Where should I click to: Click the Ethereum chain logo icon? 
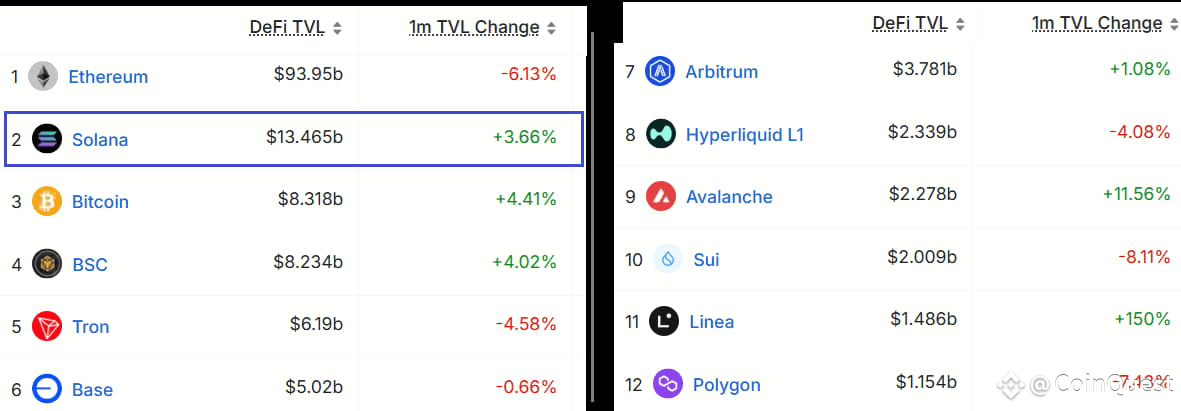[43, 76]
